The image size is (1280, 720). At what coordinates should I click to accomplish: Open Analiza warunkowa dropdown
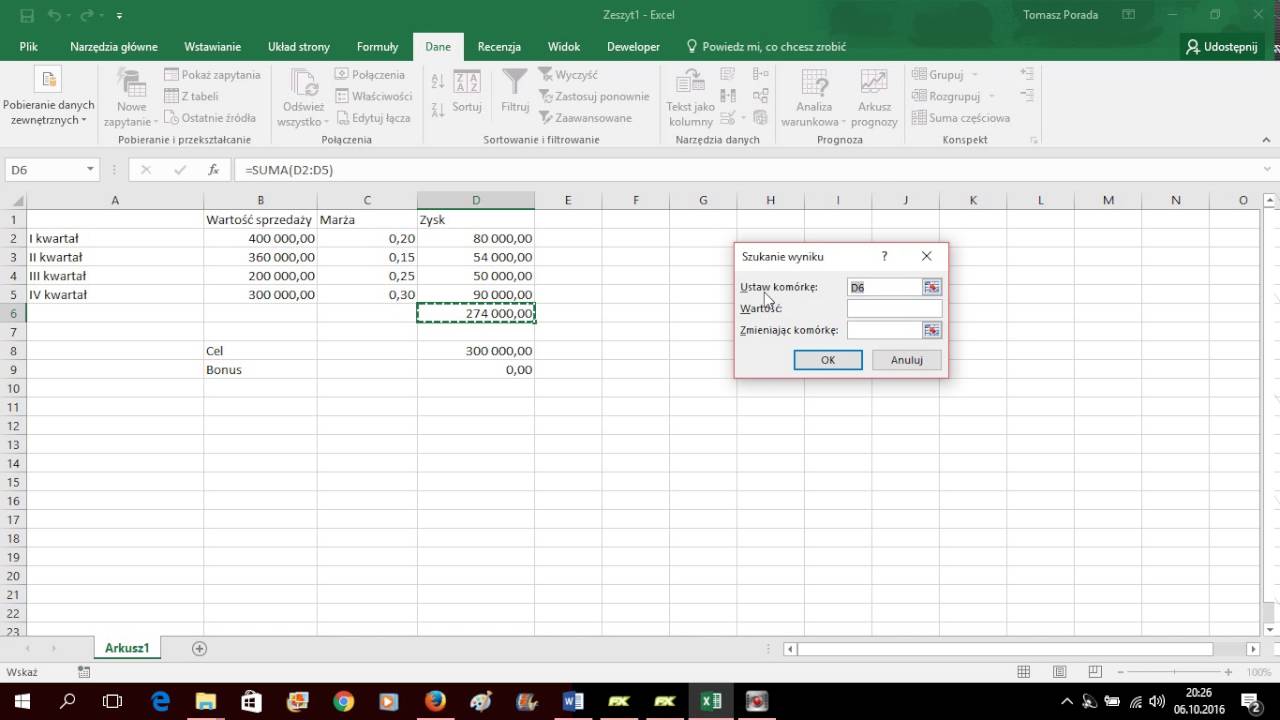814,98
